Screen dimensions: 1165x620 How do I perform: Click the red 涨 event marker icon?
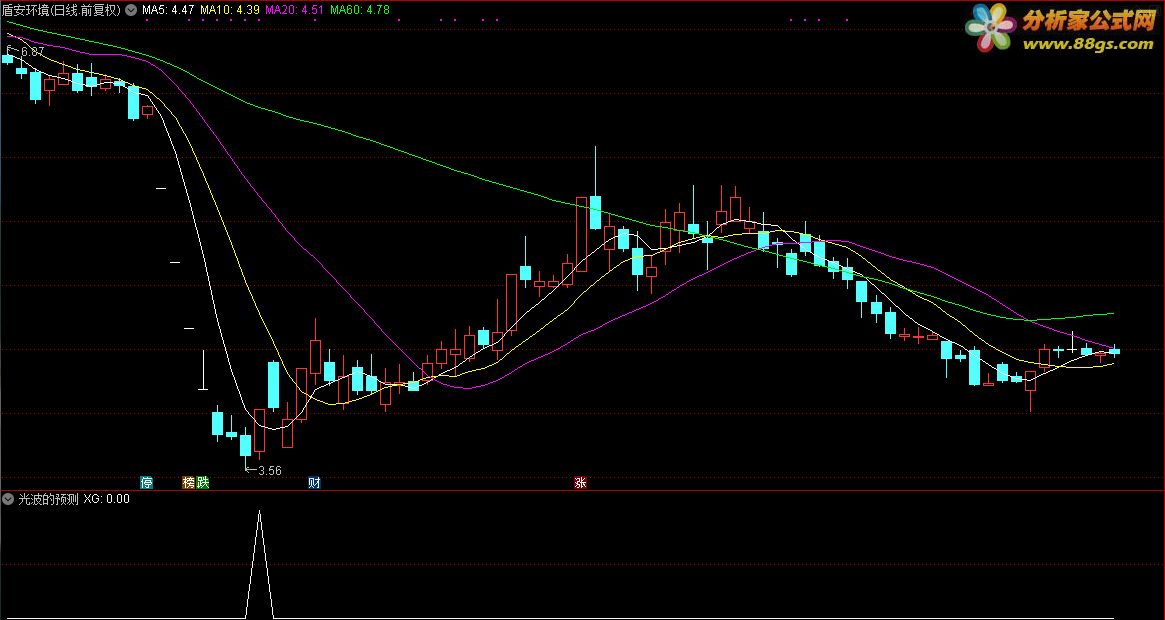coord(580,482)
